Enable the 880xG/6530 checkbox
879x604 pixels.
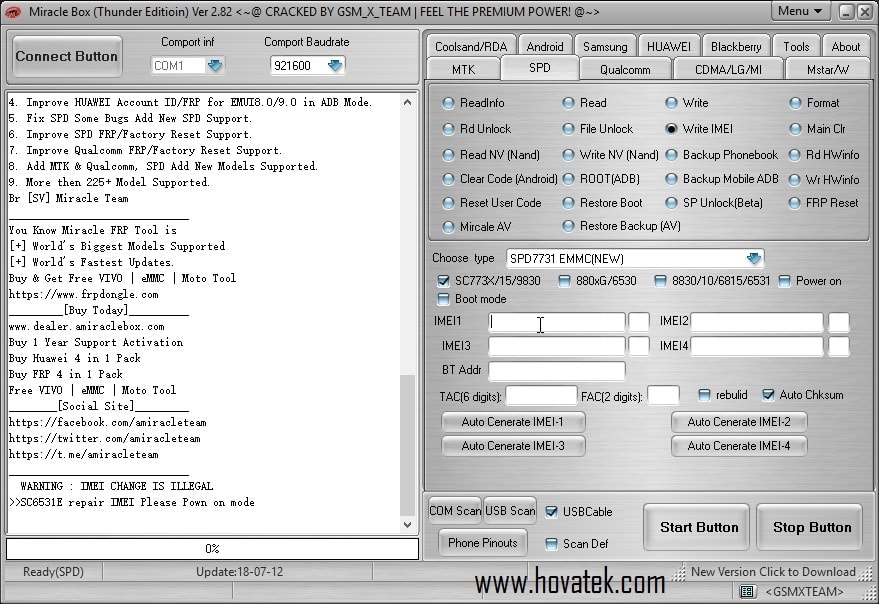[x=565, y=281]
